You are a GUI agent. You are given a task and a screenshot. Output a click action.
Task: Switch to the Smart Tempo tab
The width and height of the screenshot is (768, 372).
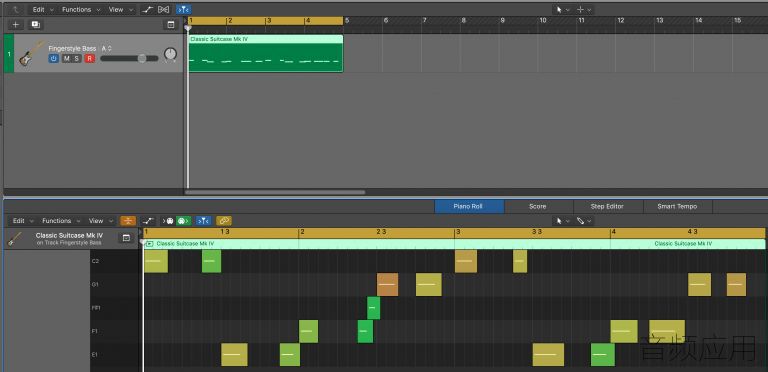(x=677, y=207)
